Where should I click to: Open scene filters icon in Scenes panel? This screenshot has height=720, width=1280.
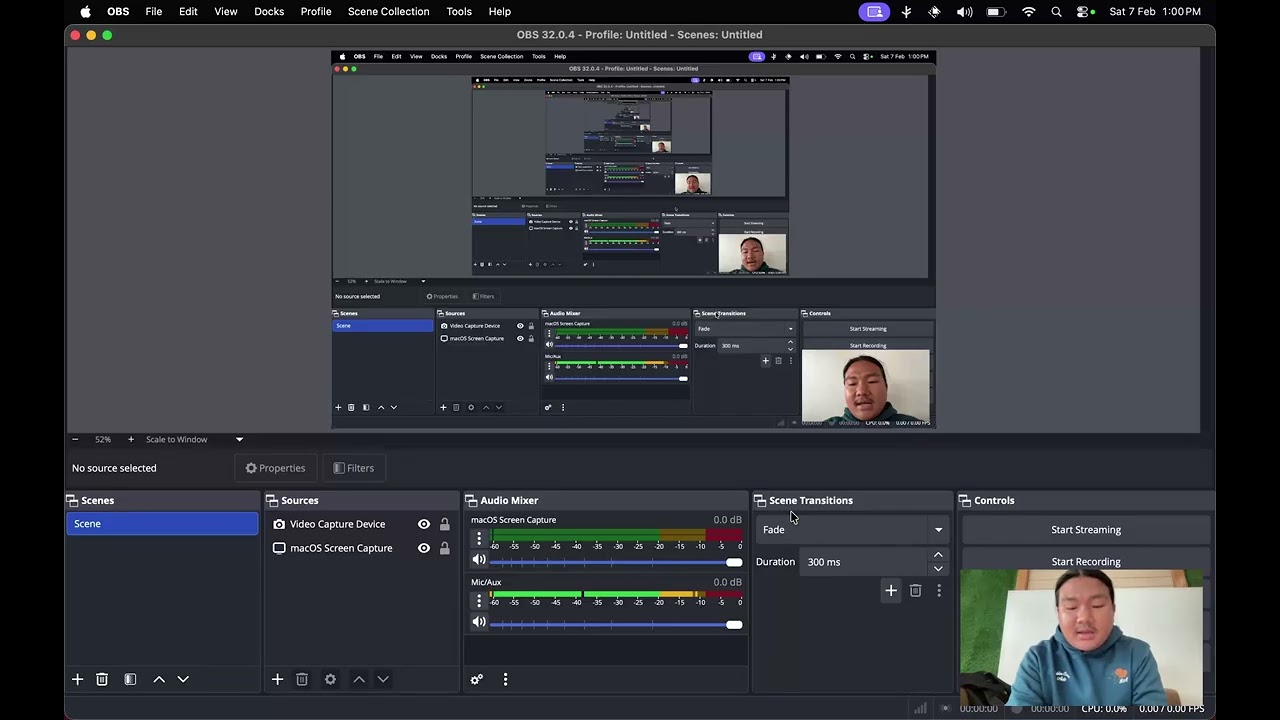click(x=130, y=679)
